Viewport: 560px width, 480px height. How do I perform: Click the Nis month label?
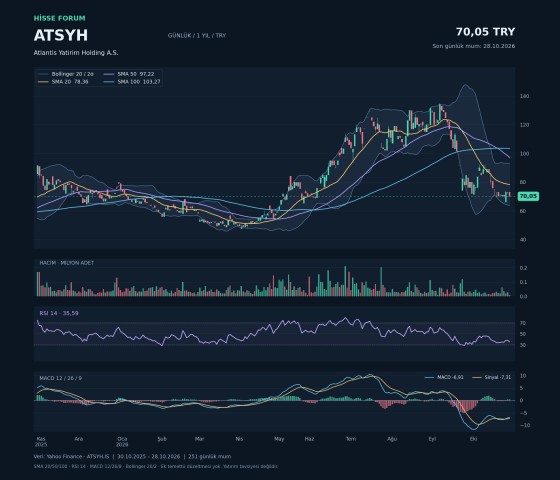[239, 439]
